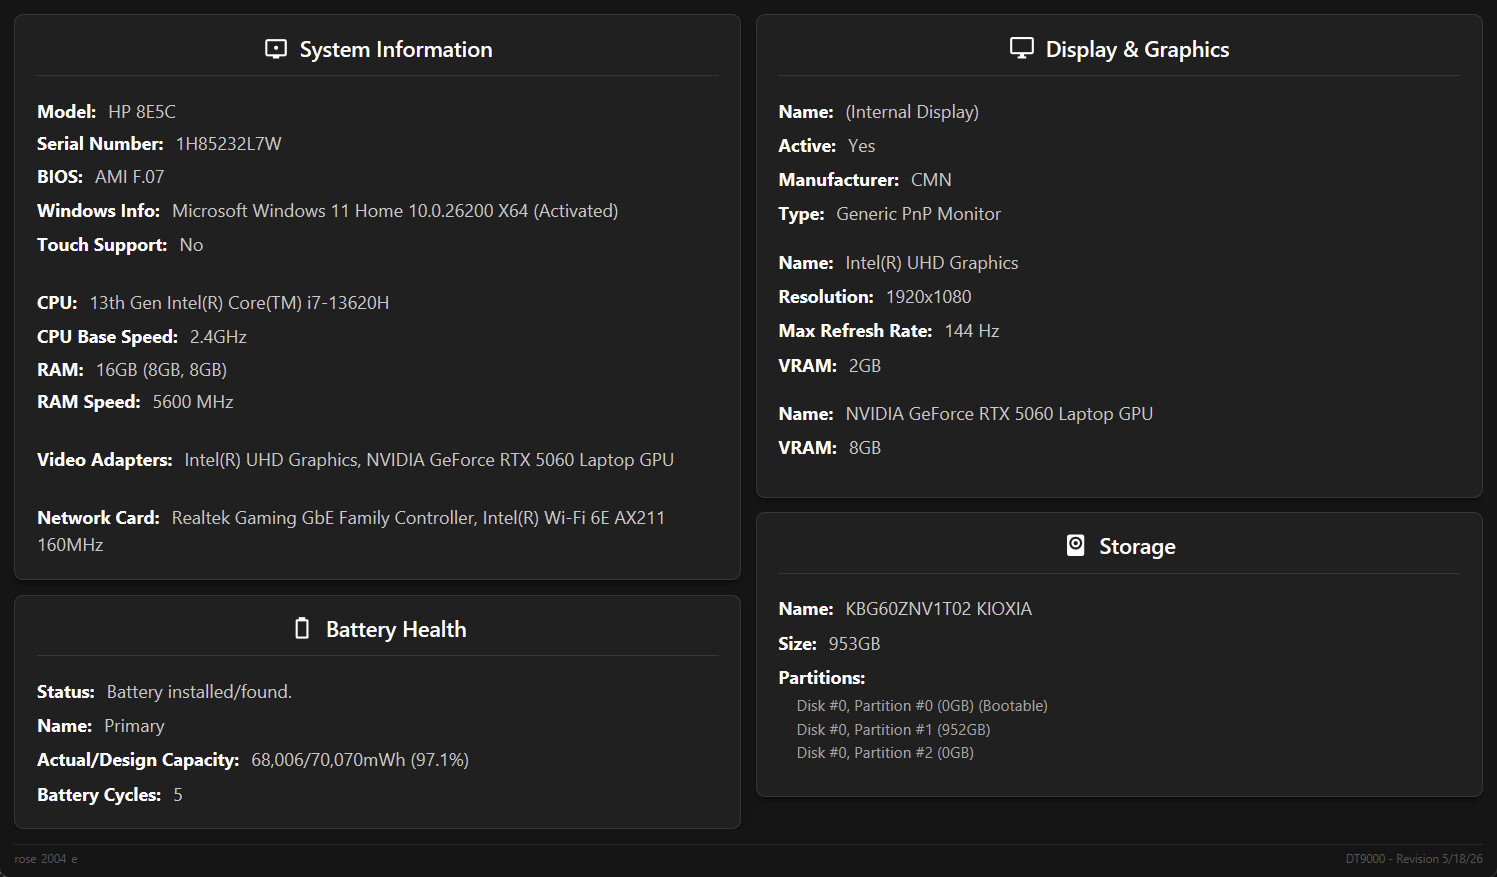Select battery name Primary

point(134,726)
